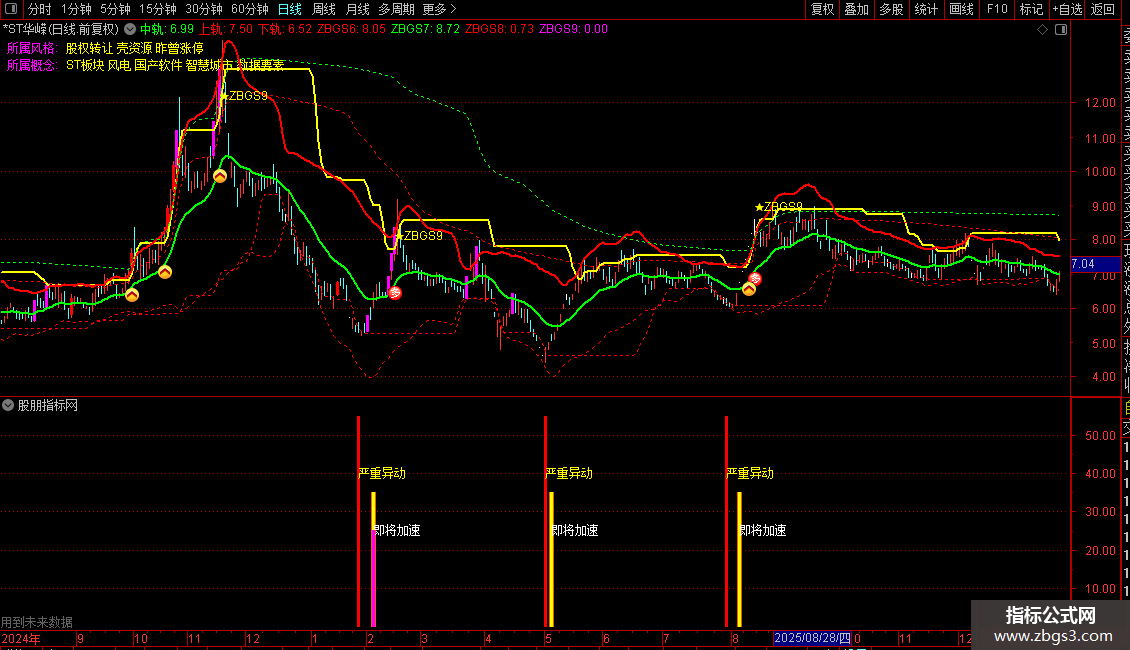Click the 标记 mark button
The width and height of the screenshot is (1130, 650).
click(x=1031, y=9)
